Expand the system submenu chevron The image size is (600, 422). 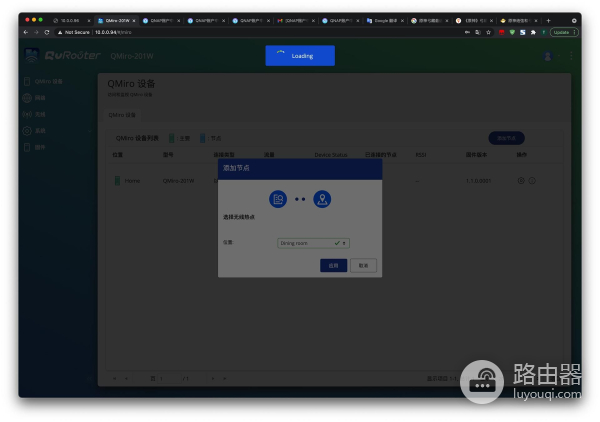click(x=90, y=131)
